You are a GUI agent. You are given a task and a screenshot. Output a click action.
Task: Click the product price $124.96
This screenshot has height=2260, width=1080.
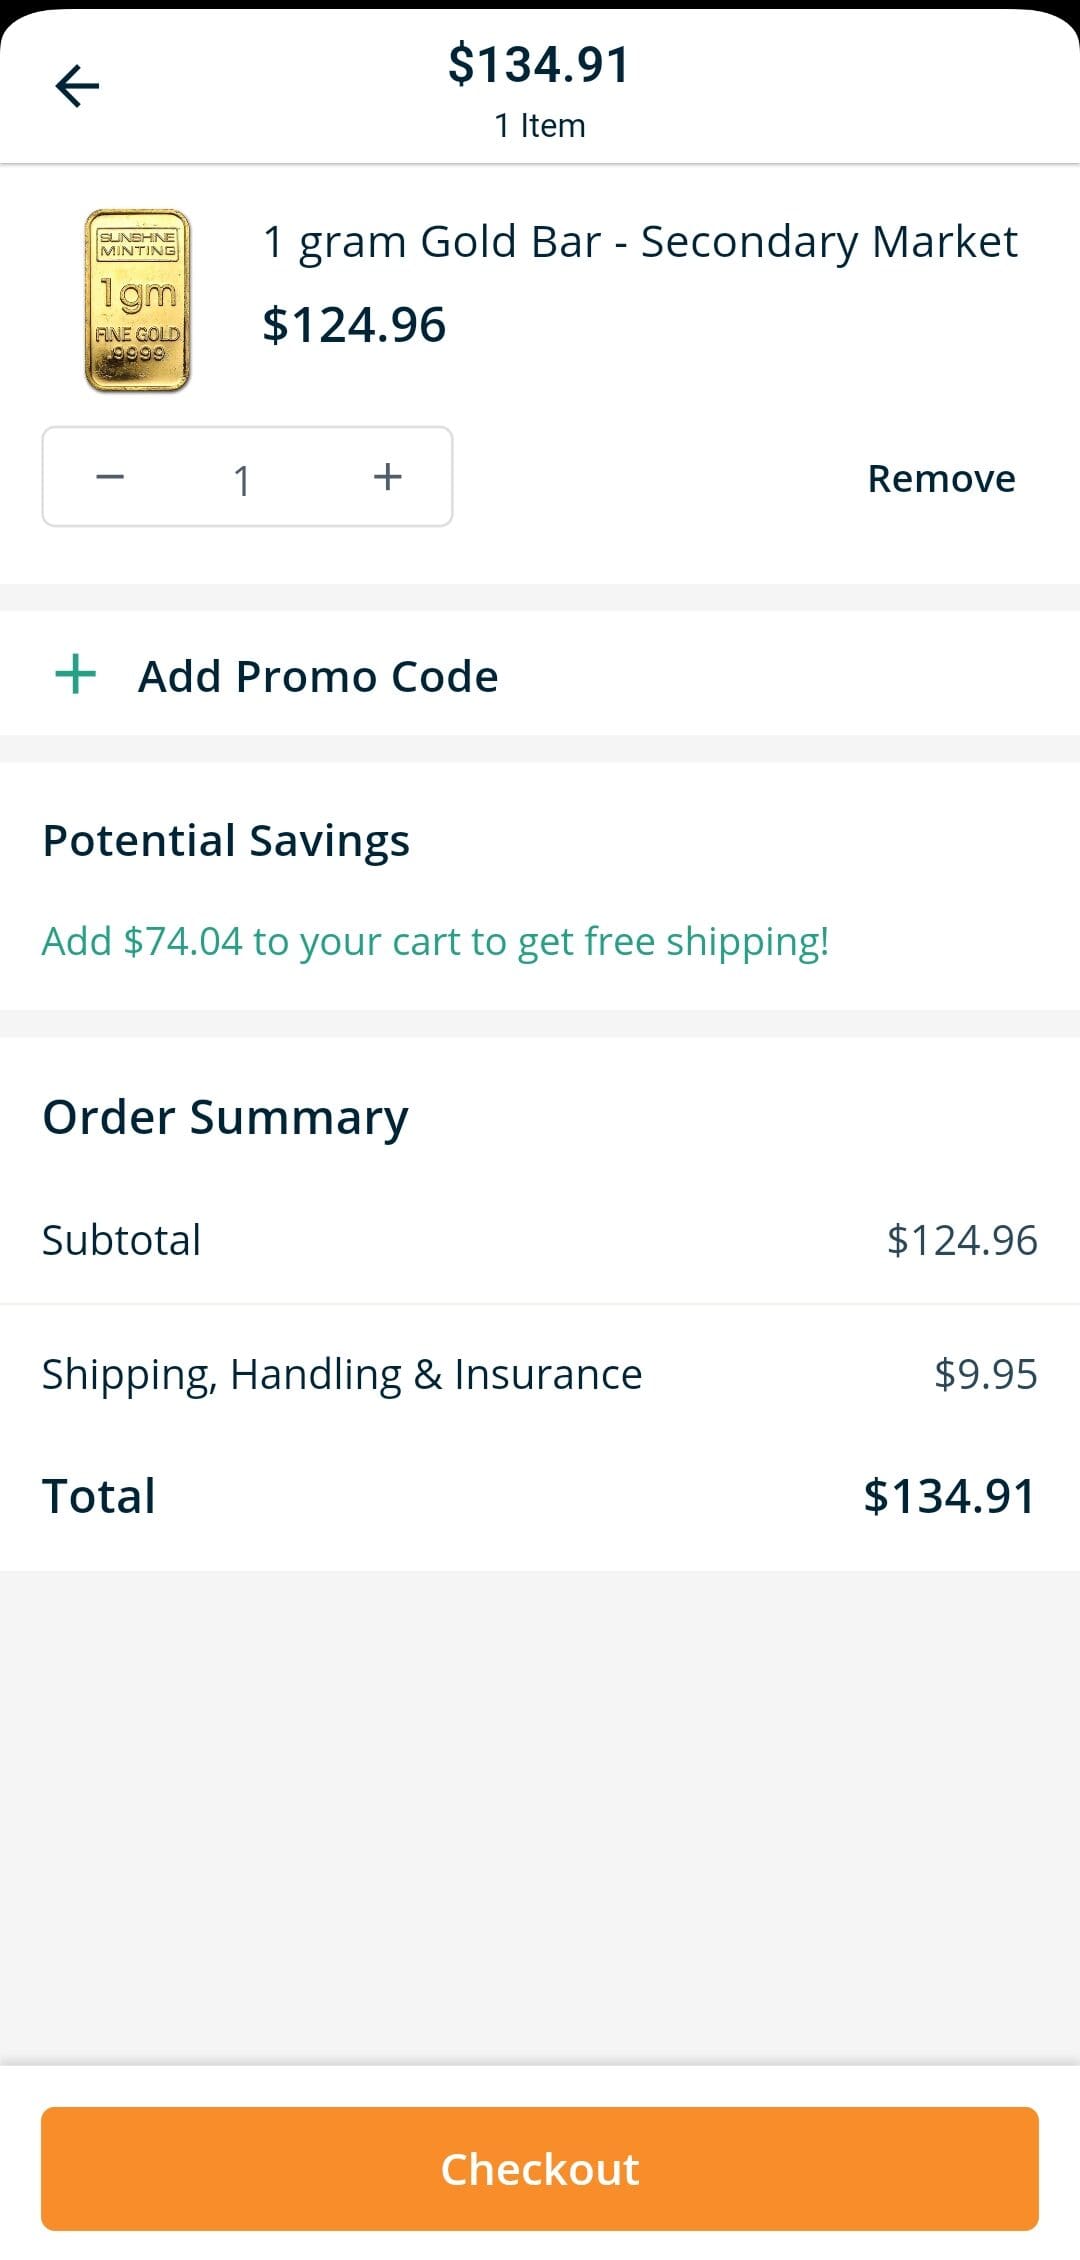point(354,325)
